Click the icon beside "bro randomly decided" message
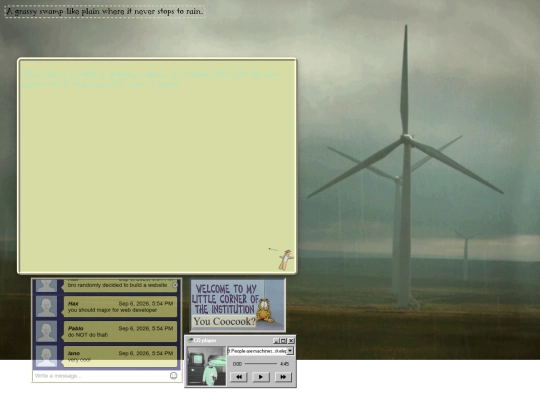This screenshot has height=405, width=540. click(x=175, y=285)
